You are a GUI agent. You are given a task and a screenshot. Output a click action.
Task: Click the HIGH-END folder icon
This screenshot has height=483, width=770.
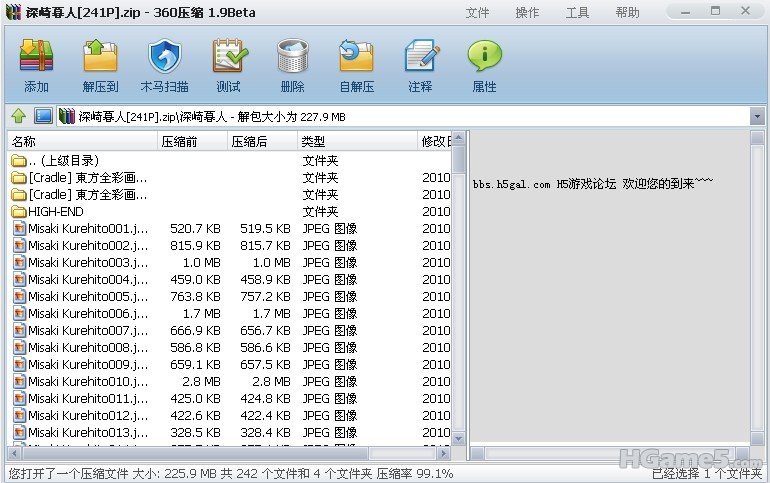tap(19, 212)
